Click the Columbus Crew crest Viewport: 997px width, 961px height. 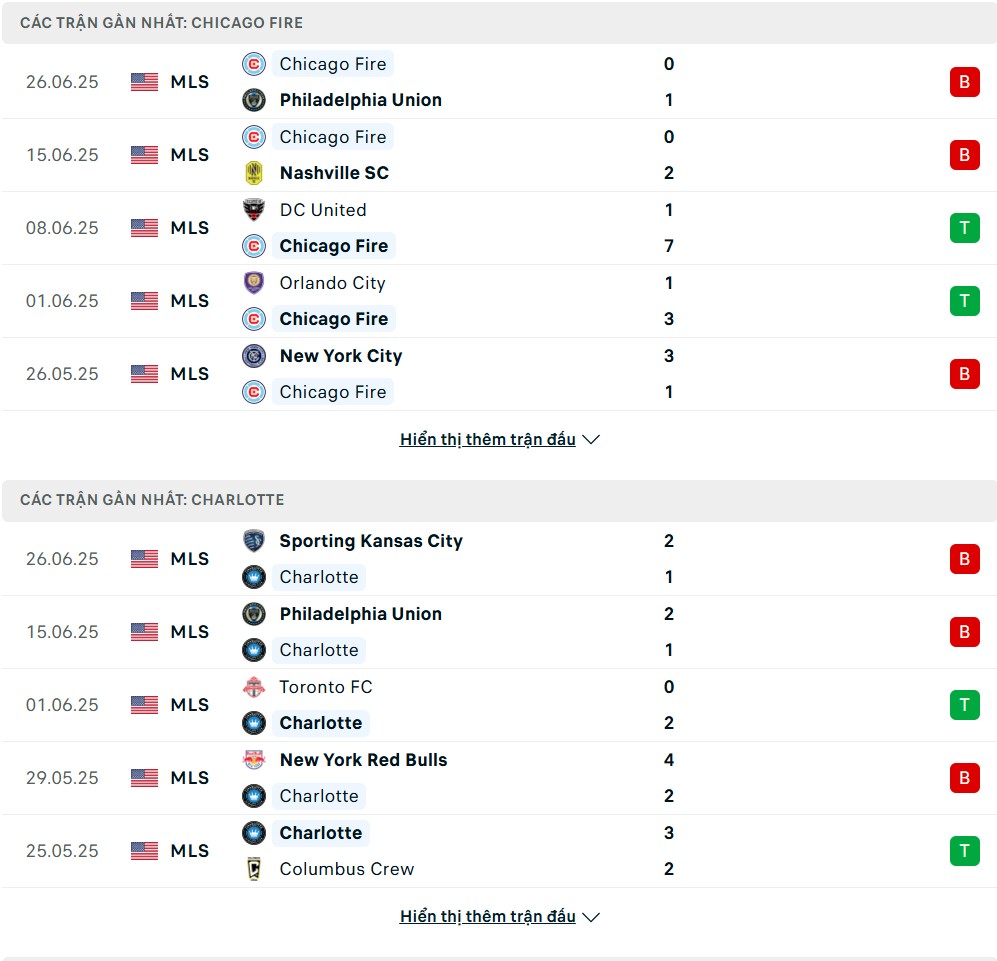tap(254, 869)
